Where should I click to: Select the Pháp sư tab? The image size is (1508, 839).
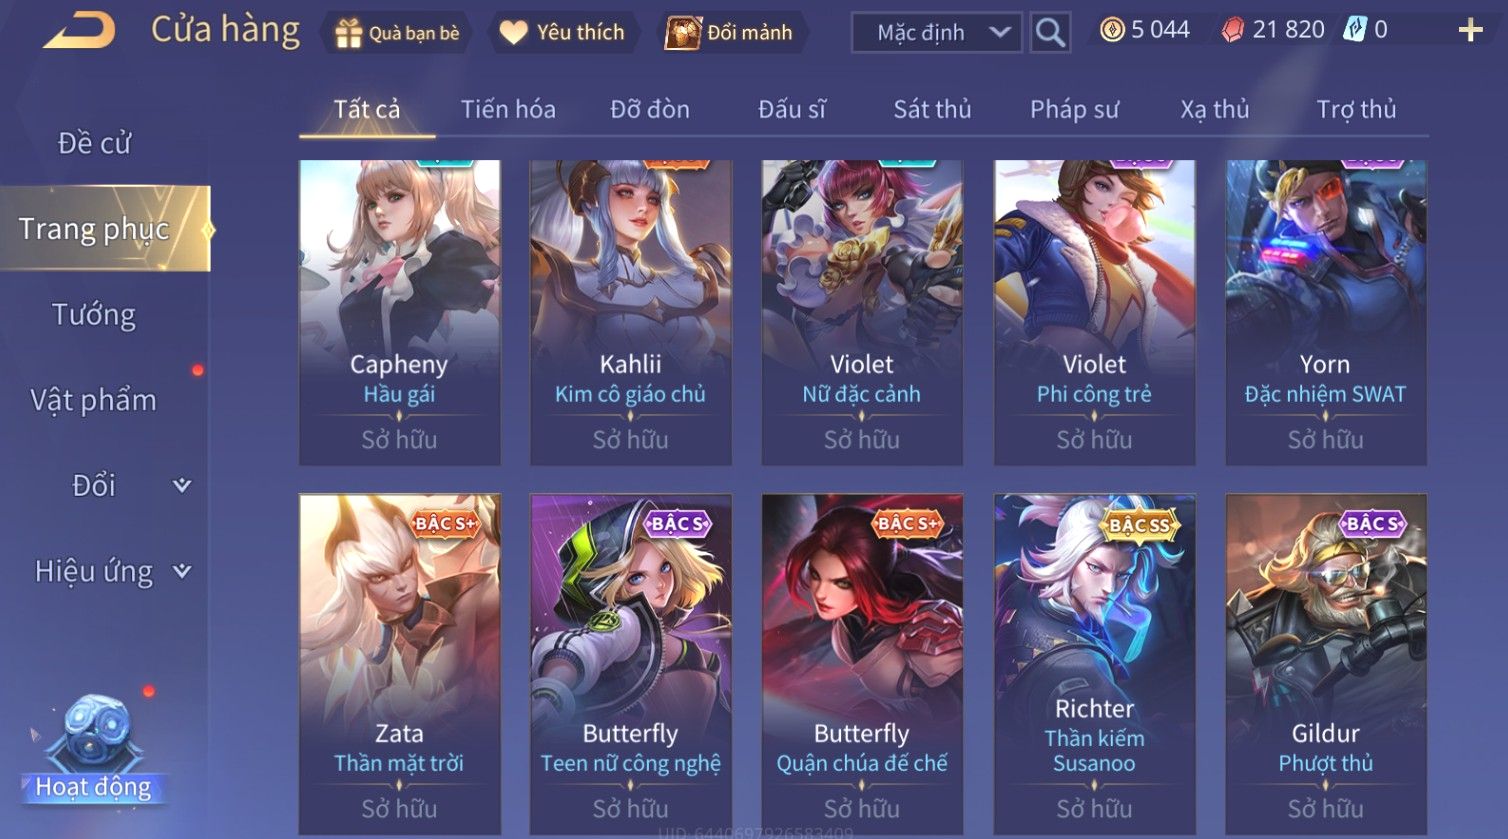1074,109
